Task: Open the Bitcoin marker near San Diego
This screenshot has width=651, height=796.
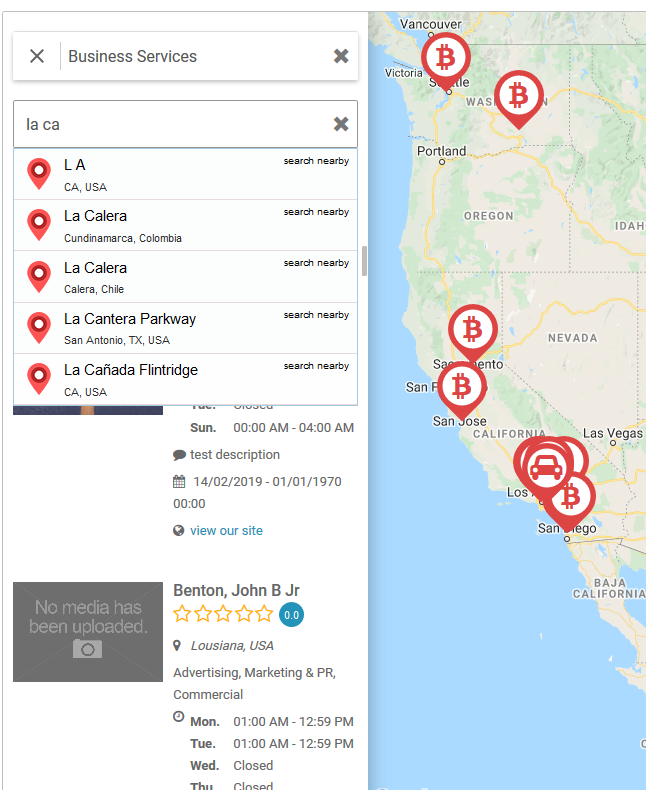Action: (570, 498)
